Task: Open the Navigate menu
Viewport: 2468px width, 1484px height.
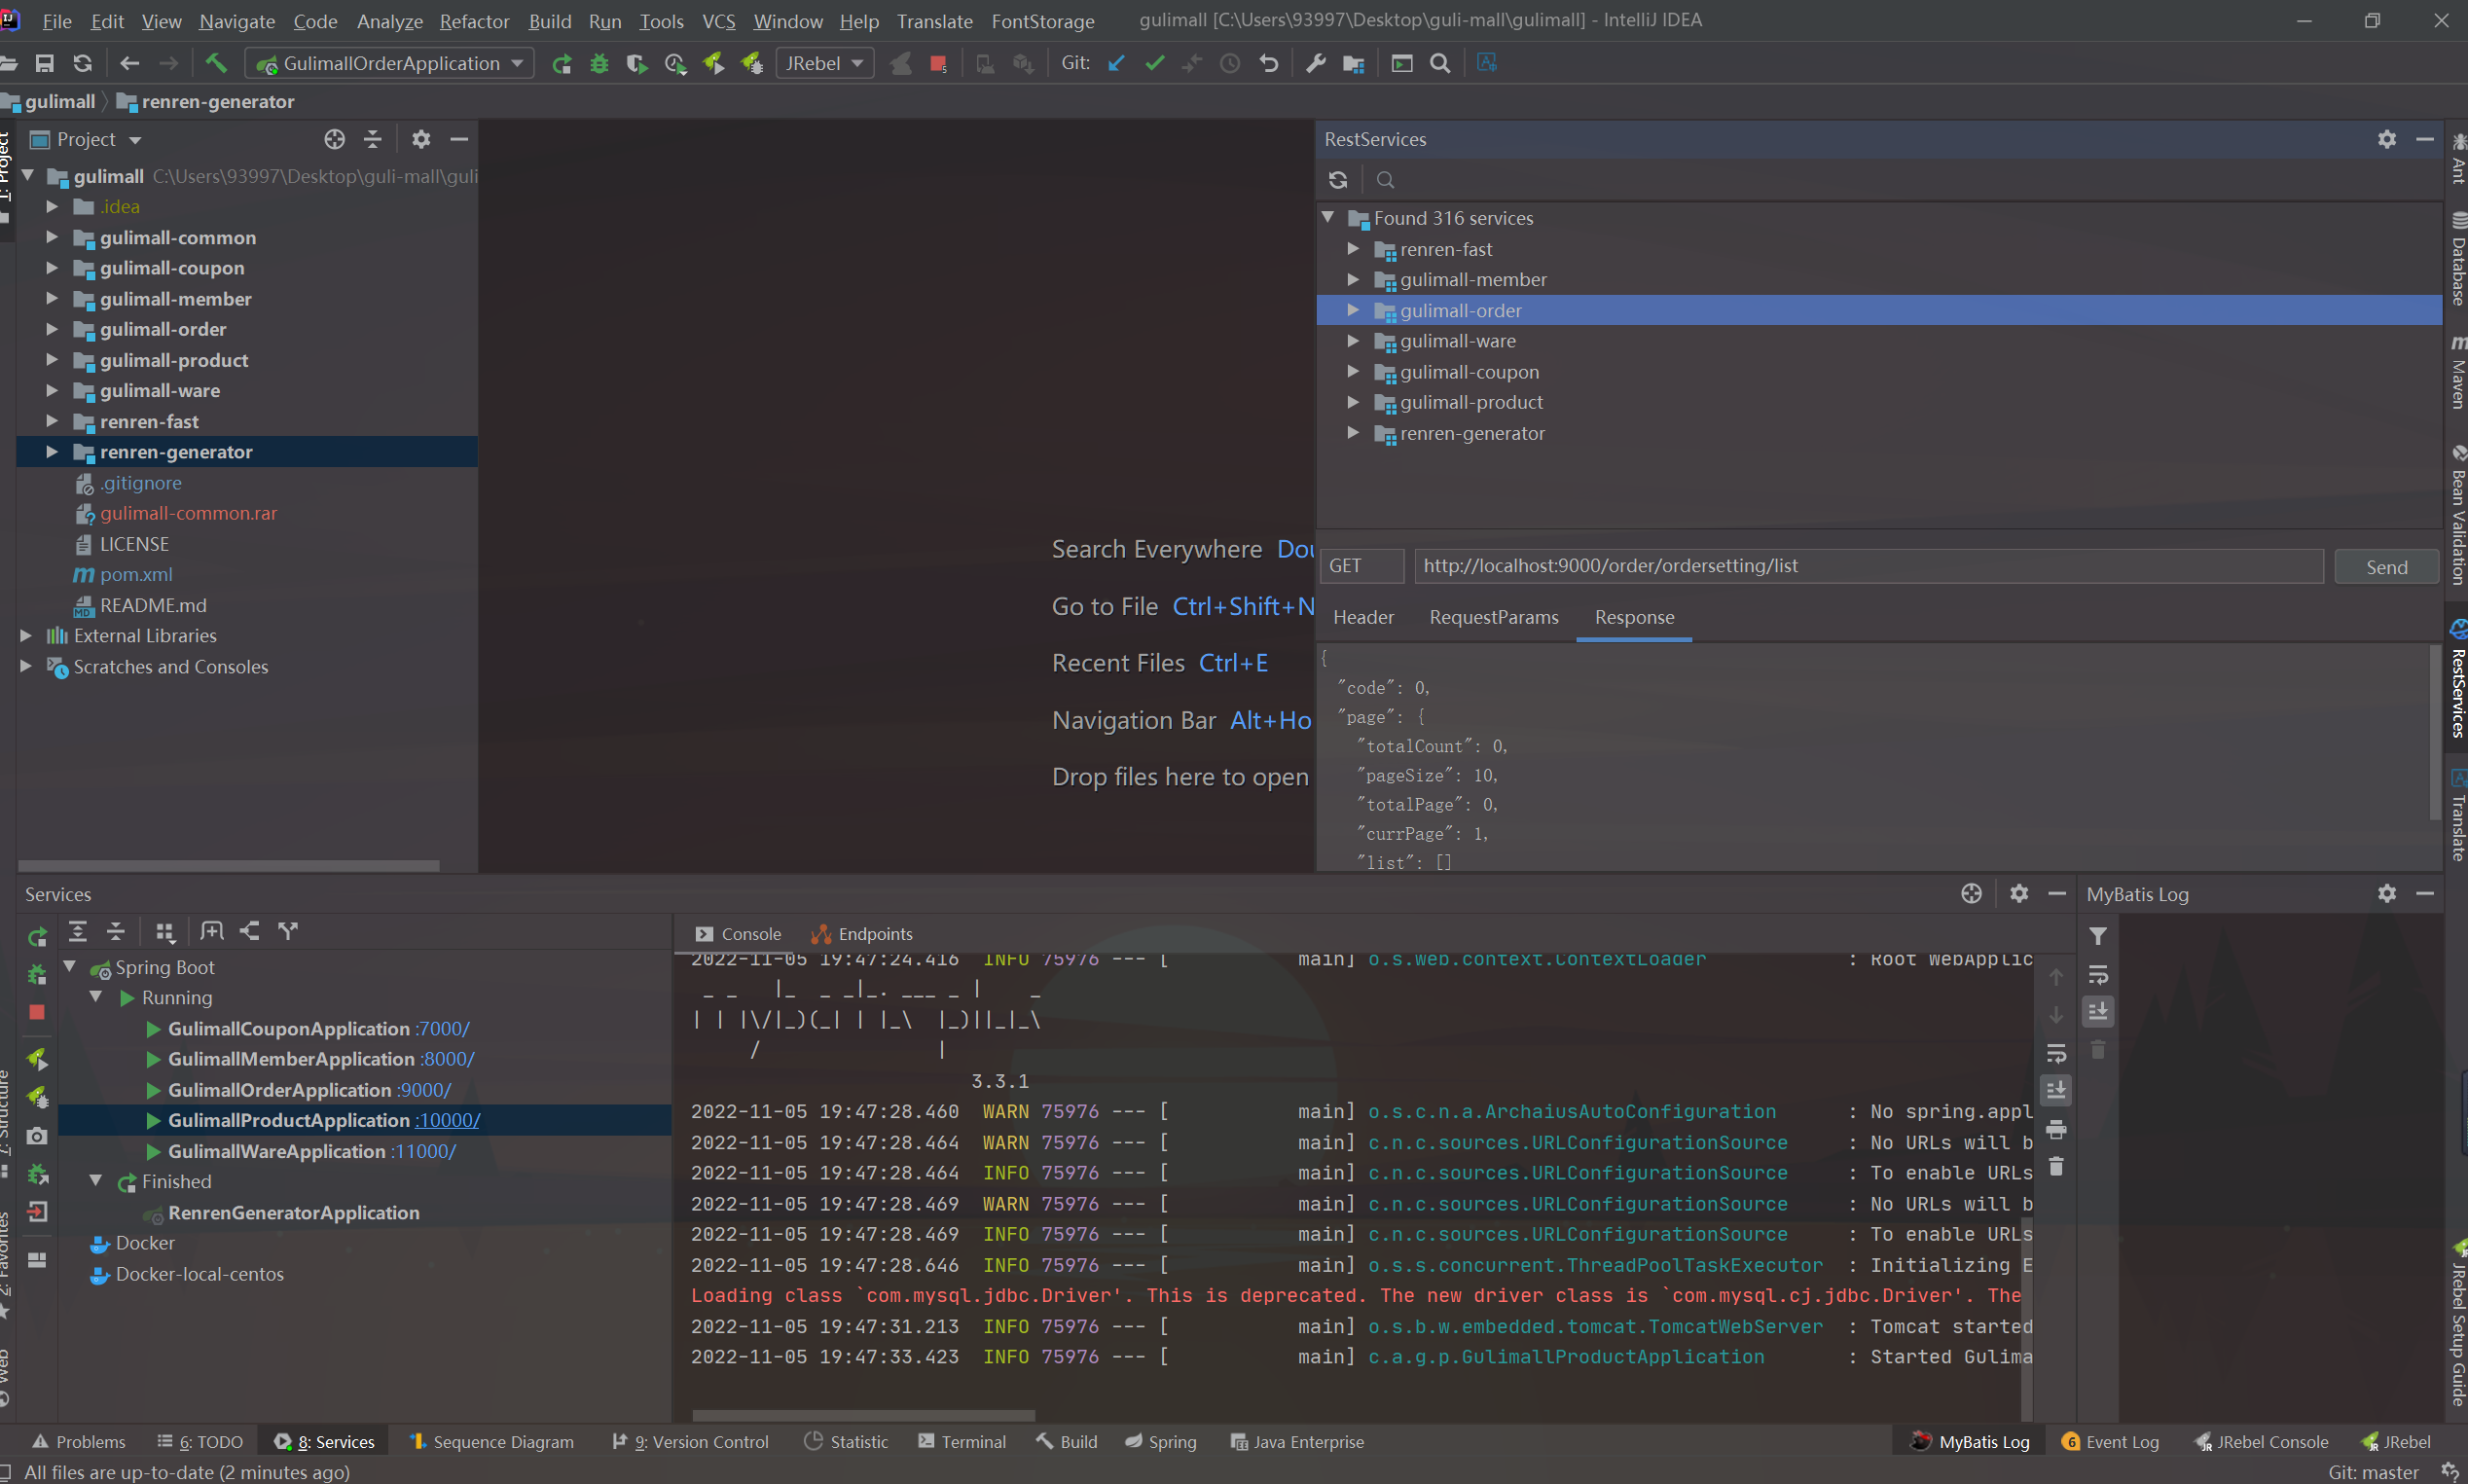Action: (237, 21)
